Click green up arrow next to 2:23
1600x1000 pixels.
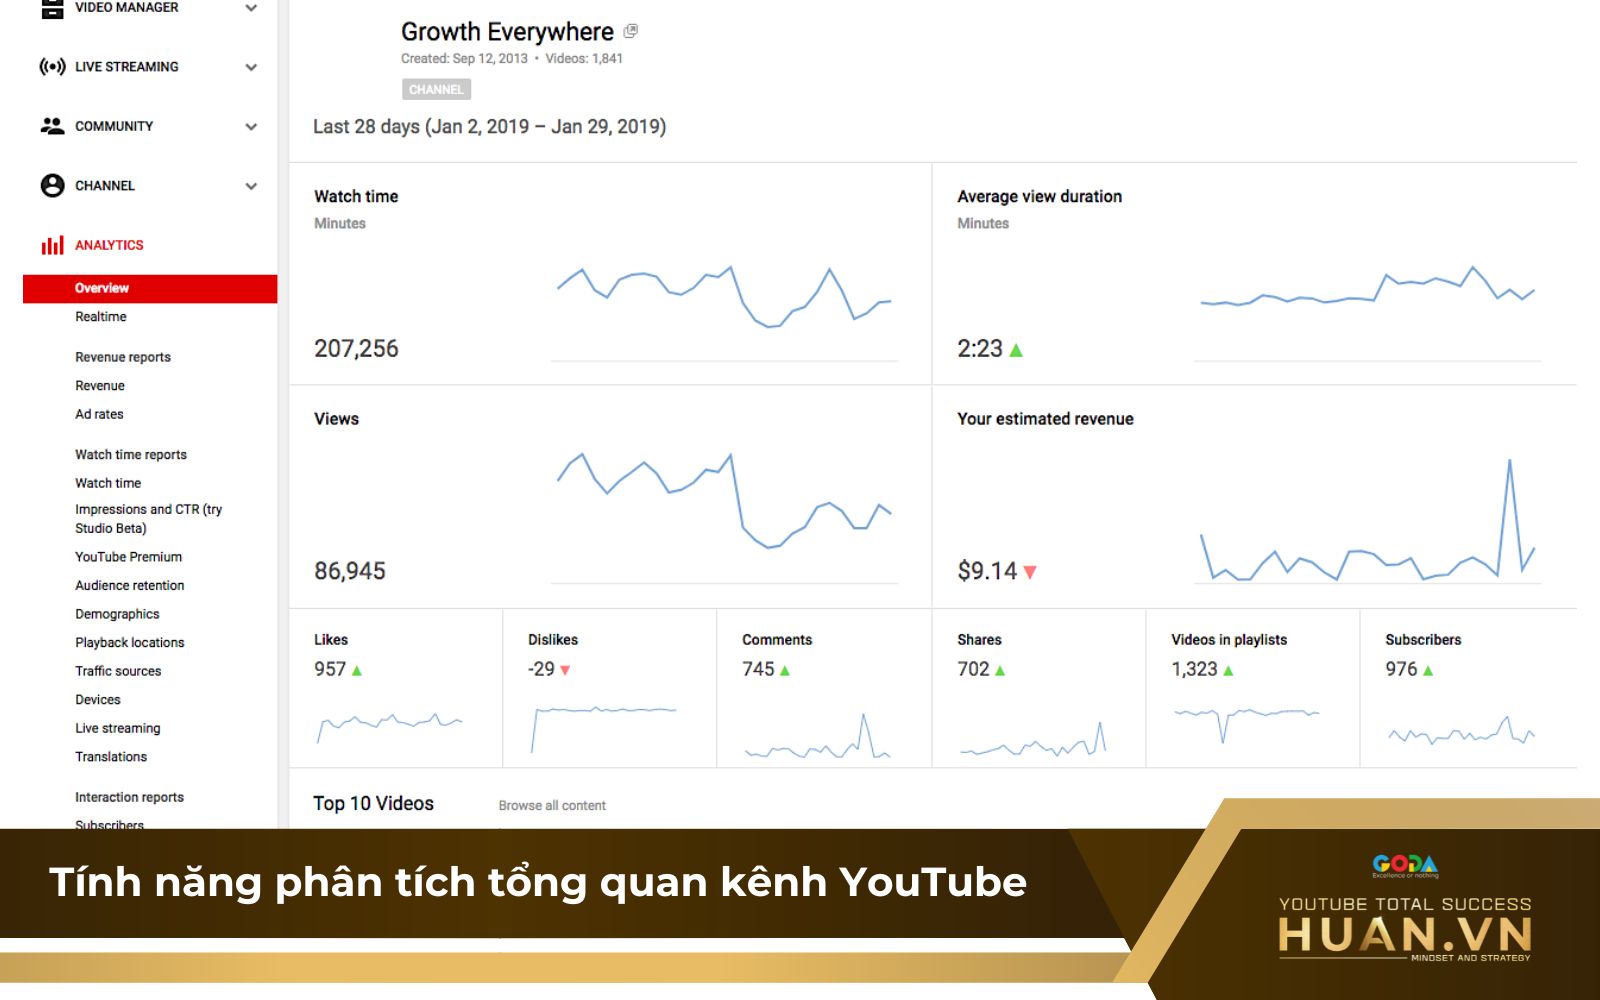[x=1016, y=350]
